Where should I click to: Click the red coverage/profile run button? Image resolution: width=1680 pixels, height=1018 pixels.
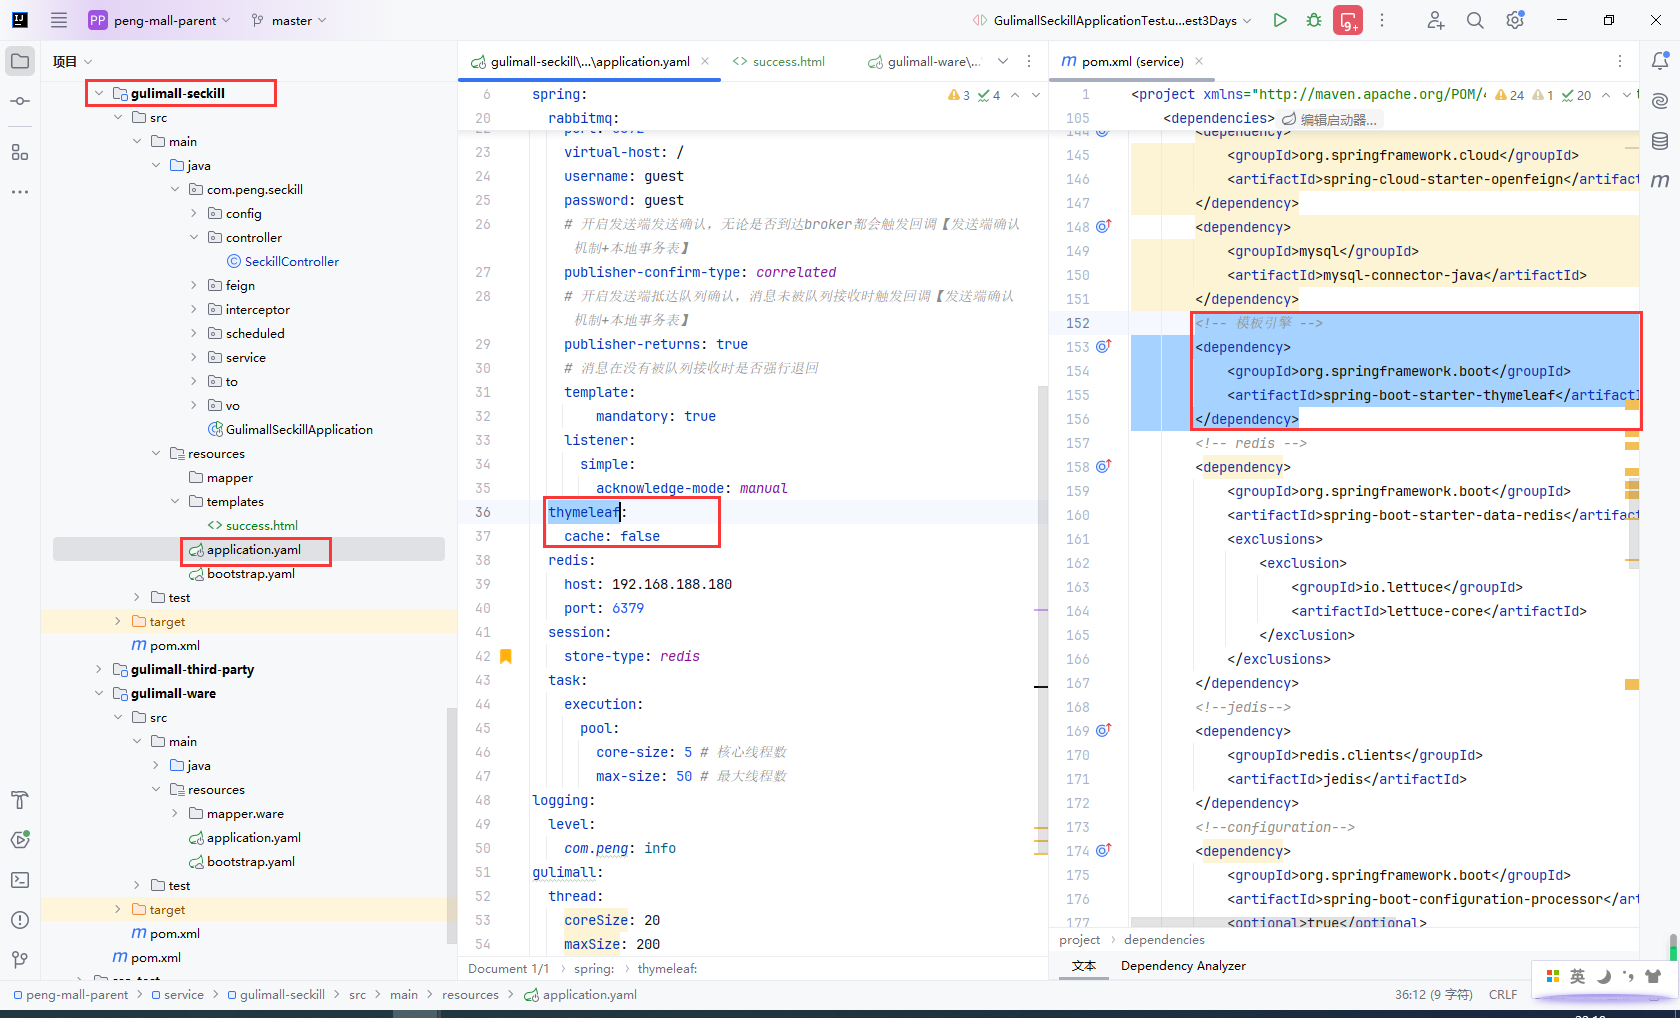click(x=1348, y=20)
